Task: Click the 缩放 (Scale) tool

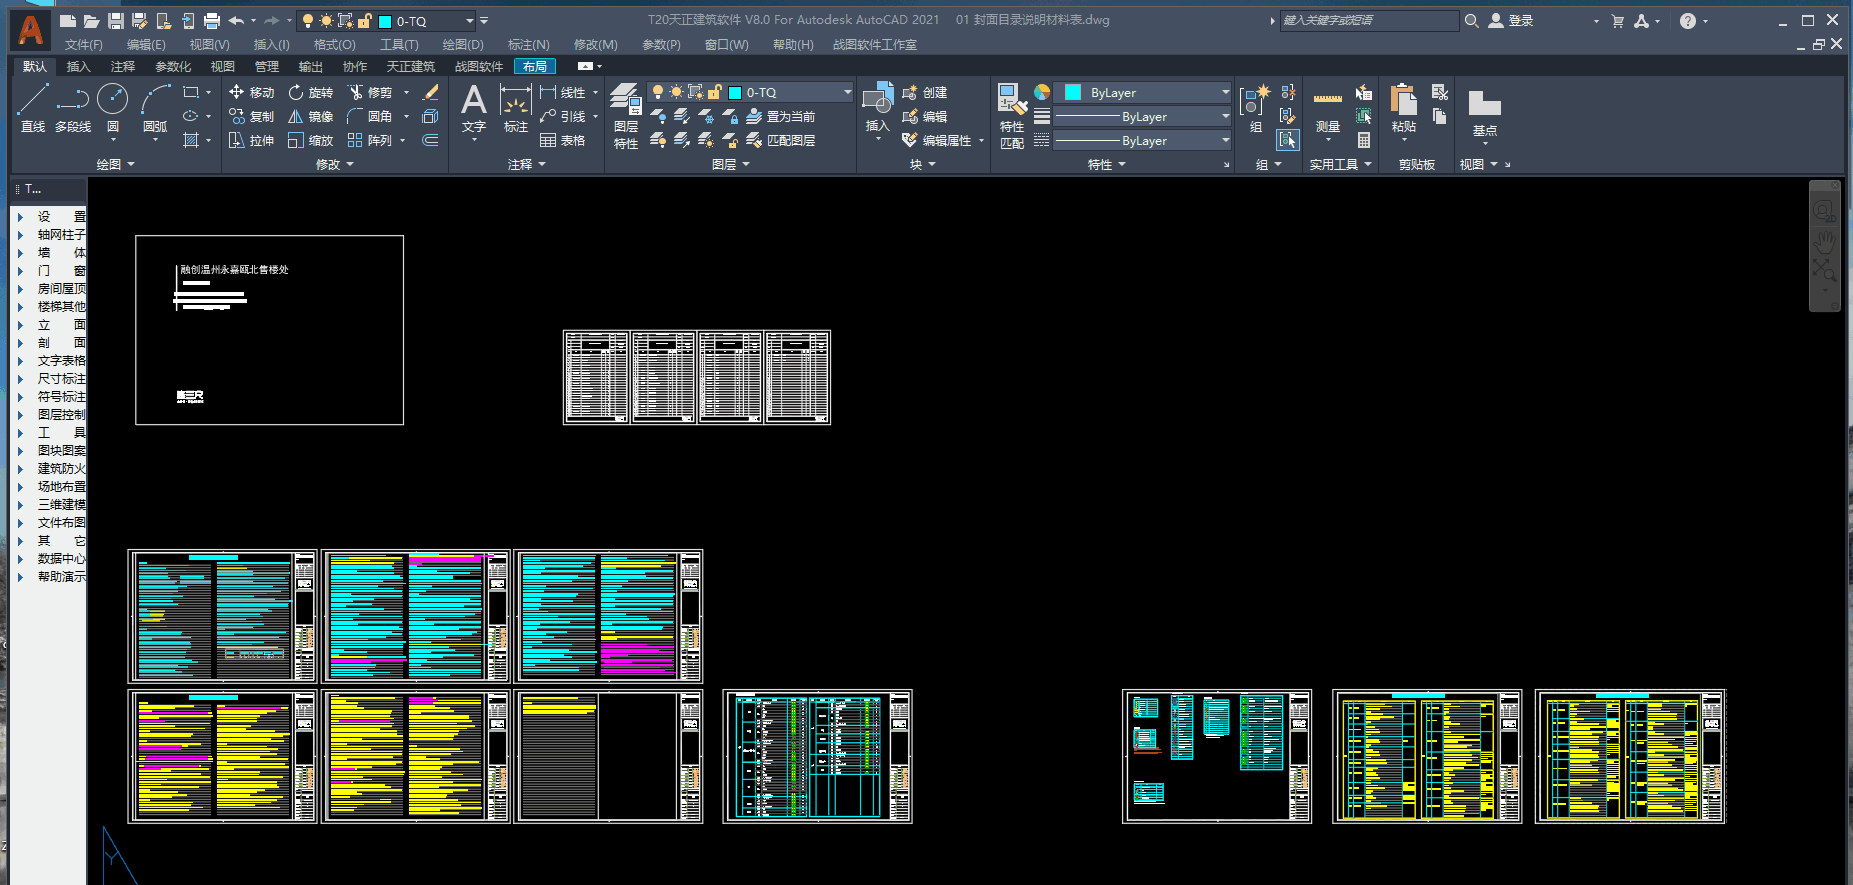Action: [x=311, y=140]
